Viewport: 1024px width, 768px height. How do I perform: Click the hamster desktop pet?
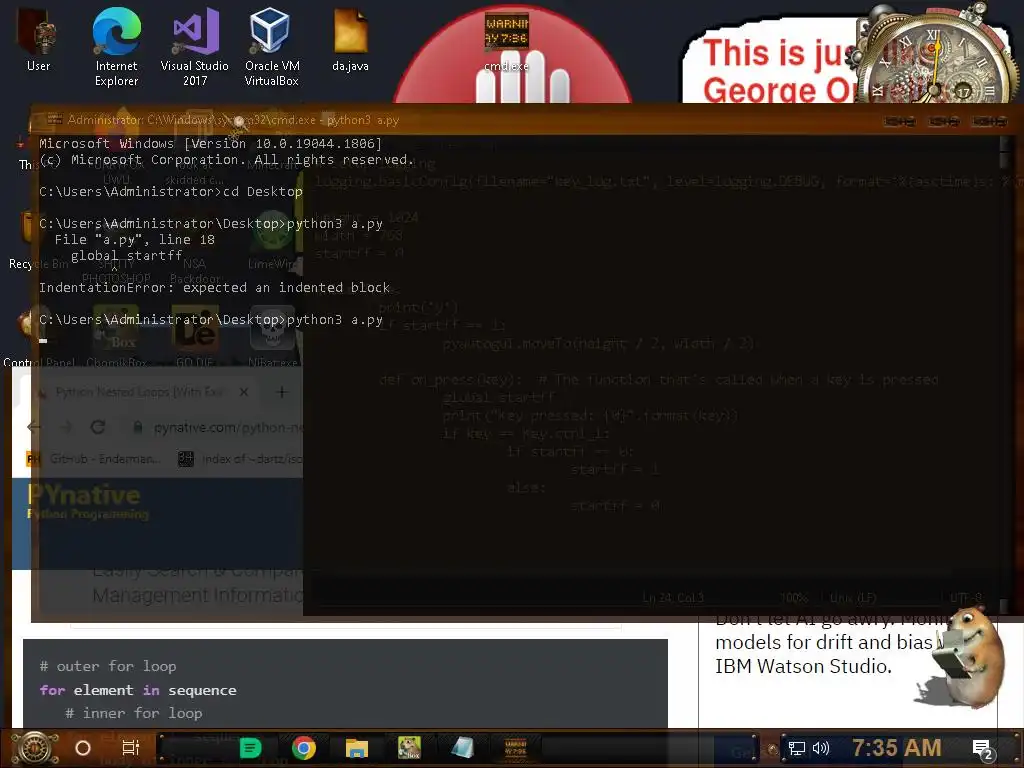coord(967,656)
